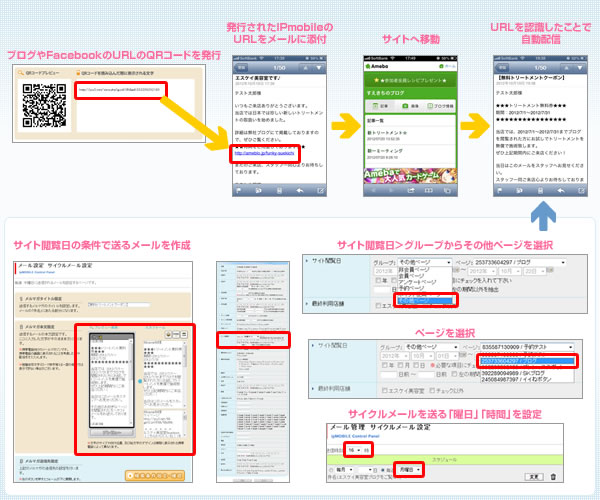
Task: Tap the up arrow in coupon mail header
Action: [566, 68]
